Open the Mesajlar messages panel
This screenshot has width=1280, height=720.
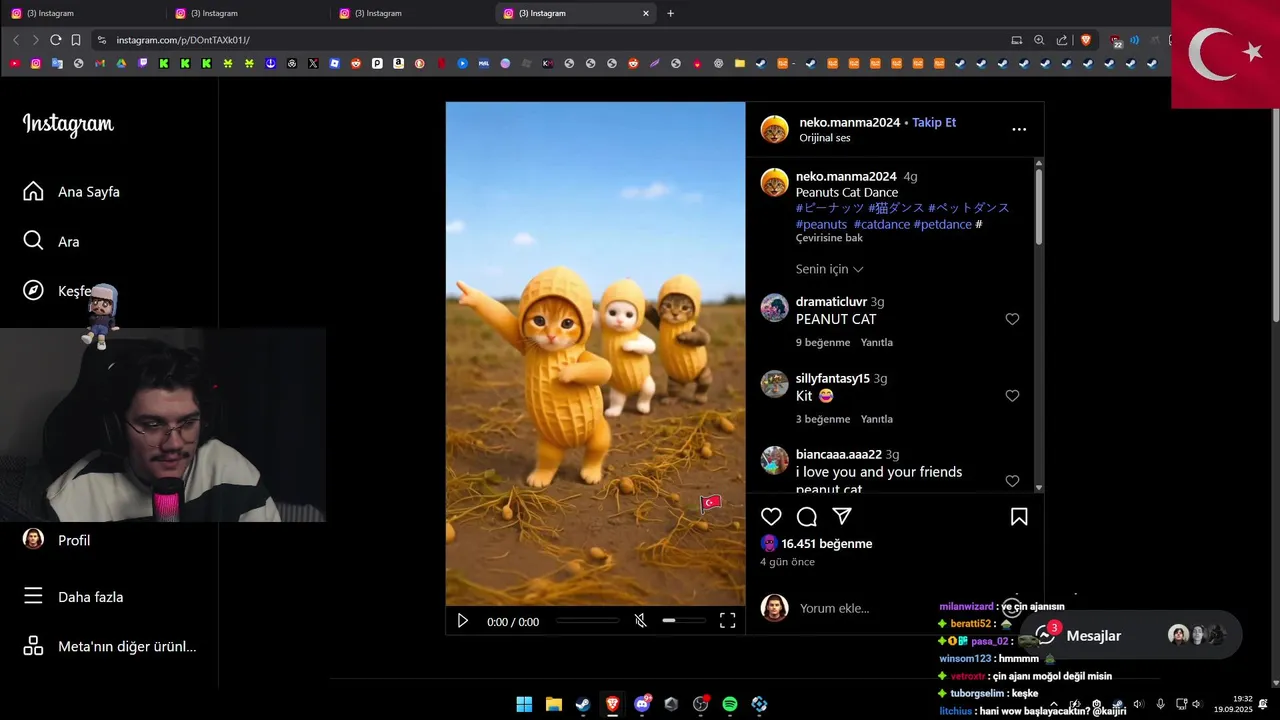pyautogui.click(x=1131, y=635)
